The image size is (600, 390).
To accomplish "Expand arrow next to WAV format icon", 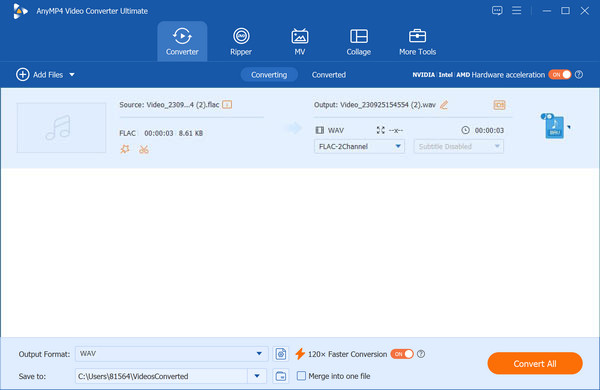I will 569,127.
